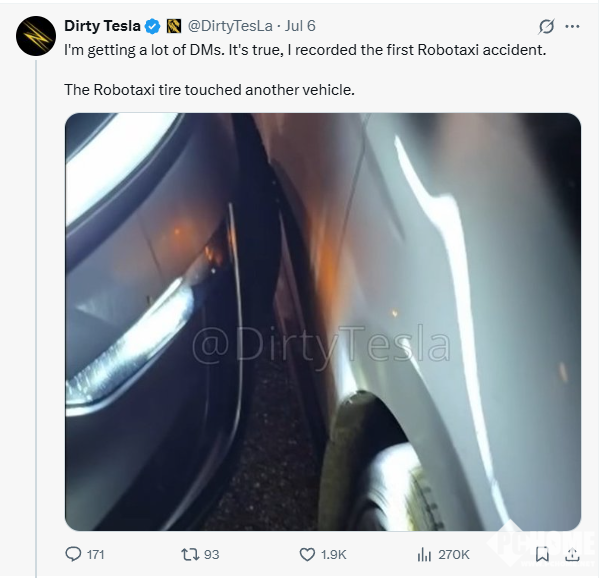Open the reply comment icon
The width and height of the screenshot is (604, 578).
73,554
